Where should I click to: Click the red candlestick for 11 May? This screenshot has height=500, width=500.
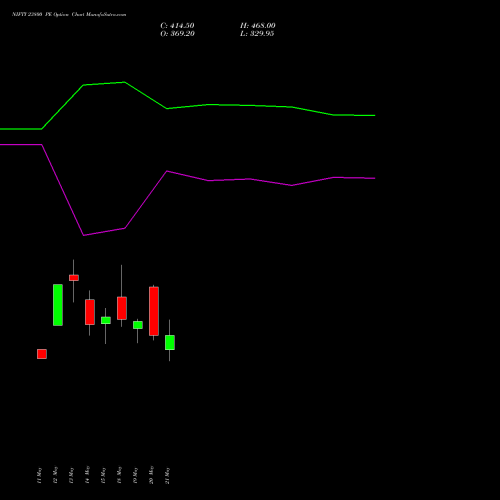point(42,354)
